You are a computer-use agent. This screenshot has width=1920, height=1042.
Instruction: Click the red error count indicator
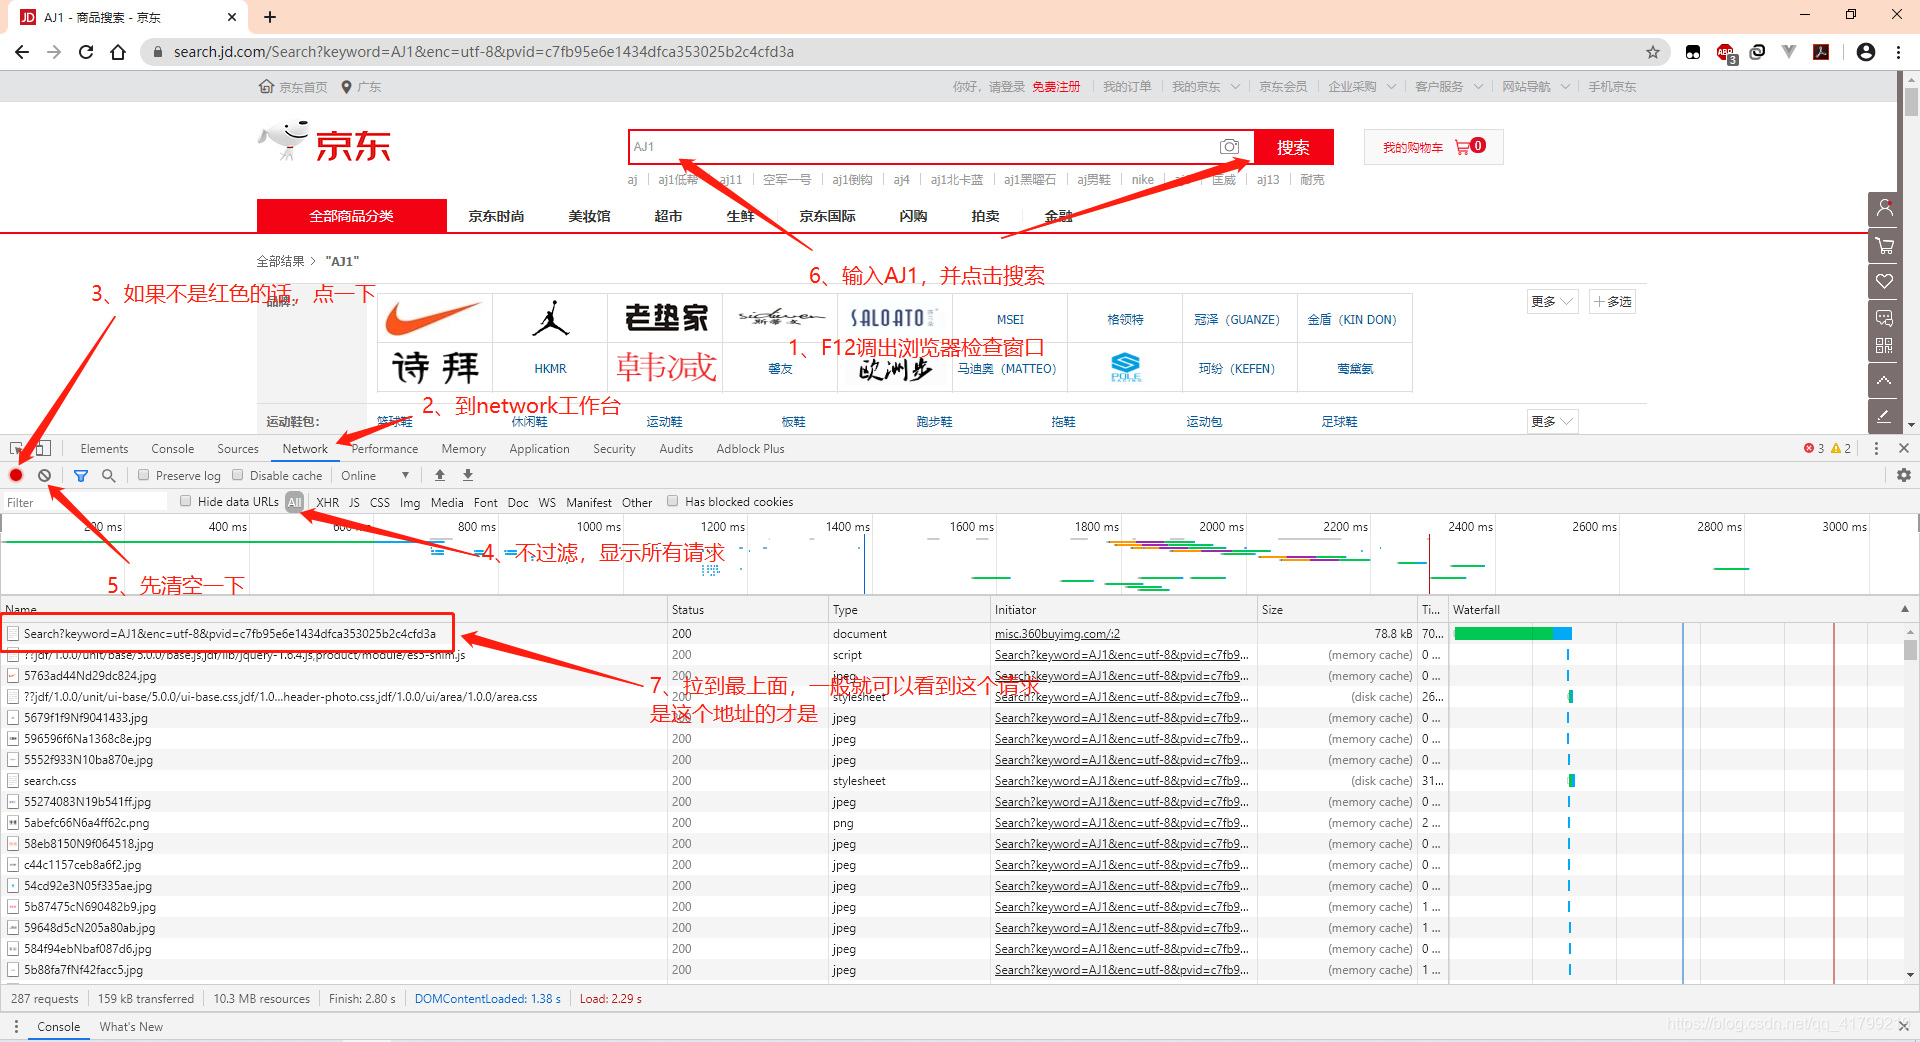(1814, 448)
